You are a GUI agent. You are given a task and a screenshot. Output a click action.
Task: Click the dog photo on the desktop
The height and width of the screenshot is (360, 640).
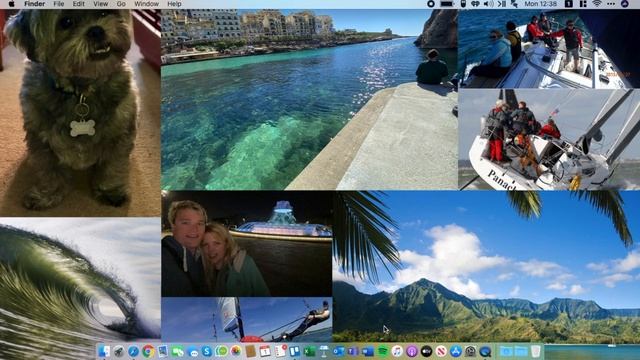80,112
